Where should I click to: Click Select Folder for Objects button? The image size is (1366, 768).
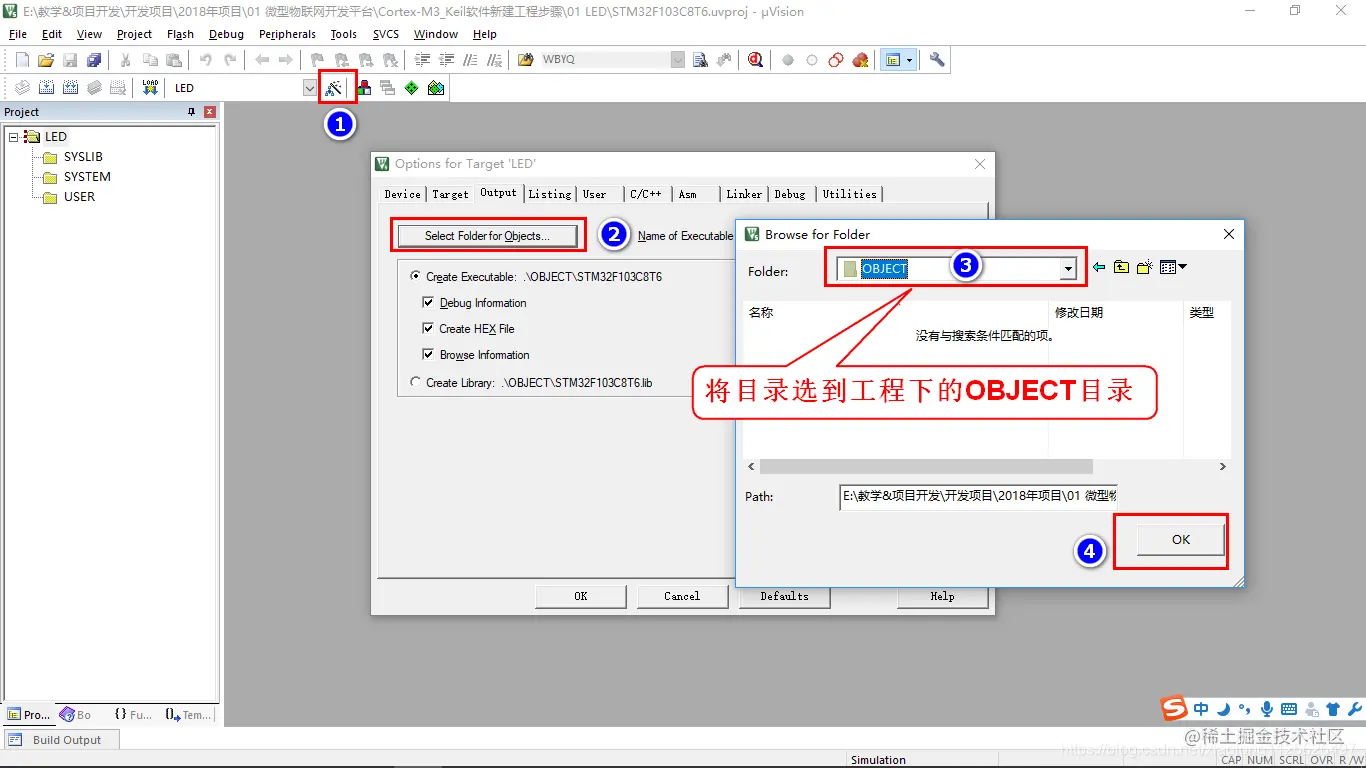coord(487,236)
